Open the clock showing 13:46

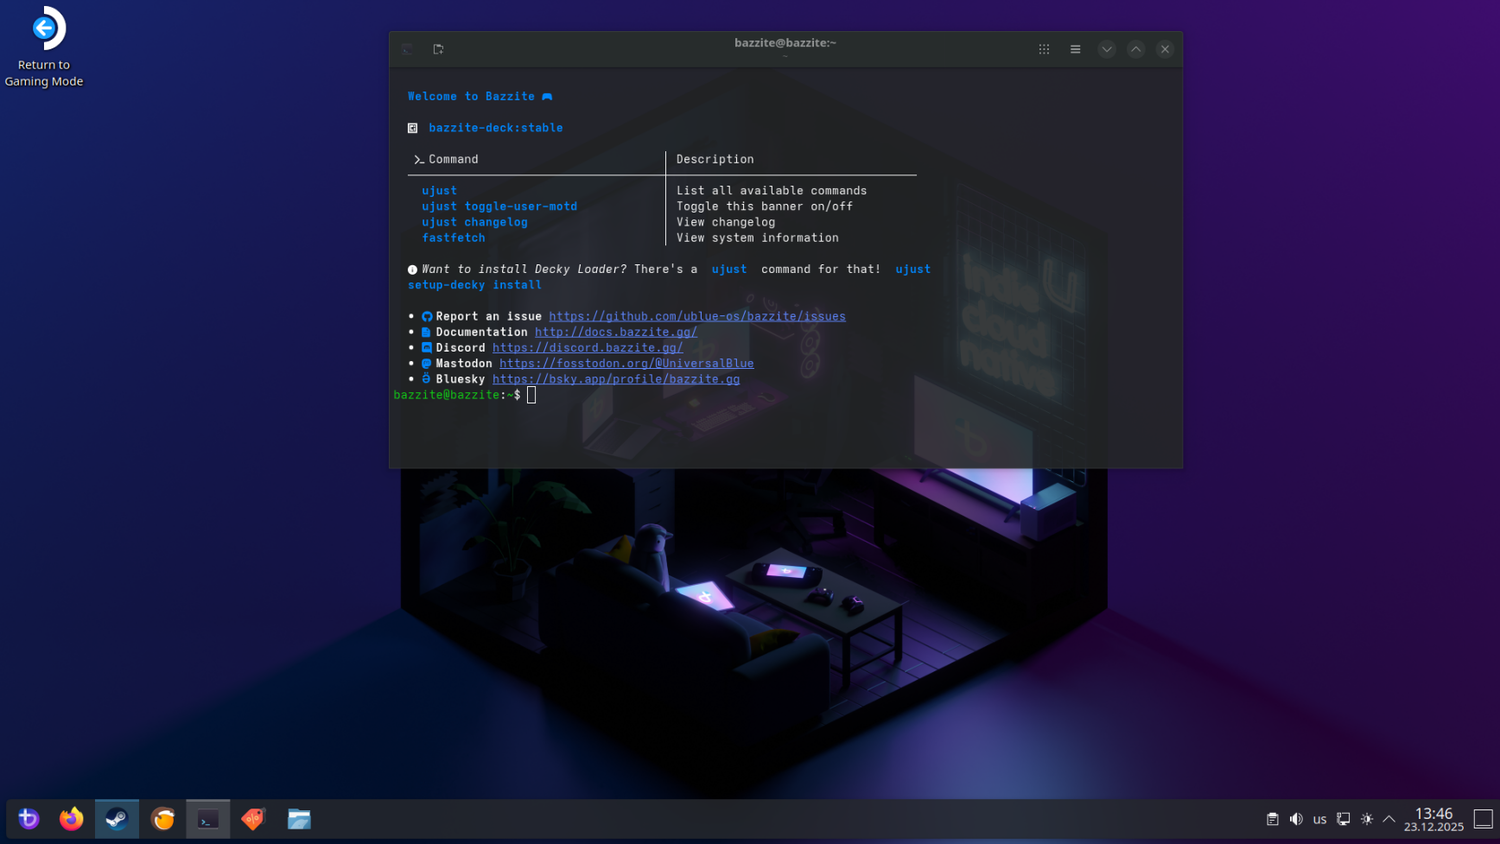(x=1434, y=819)
